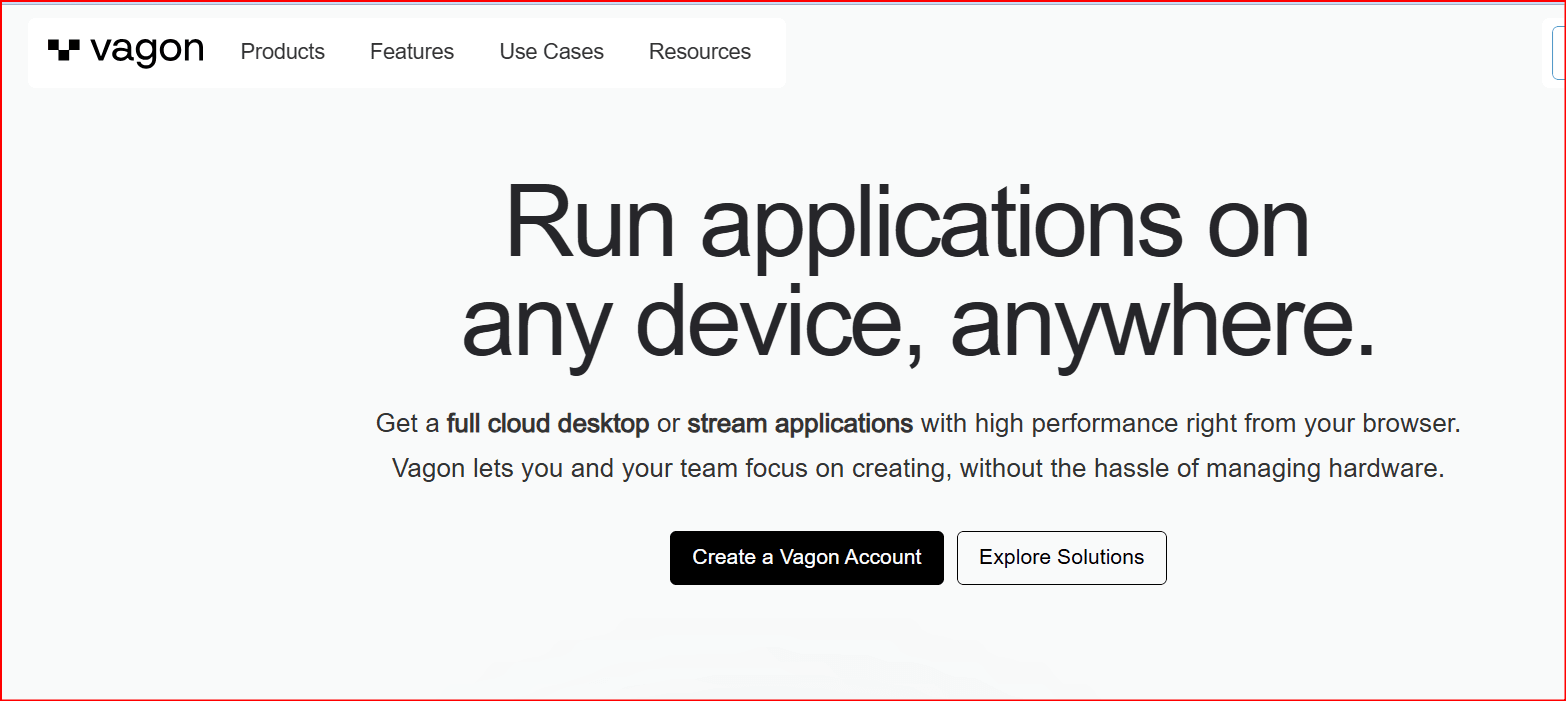Click the Vagon logo icon

[64, 50]
